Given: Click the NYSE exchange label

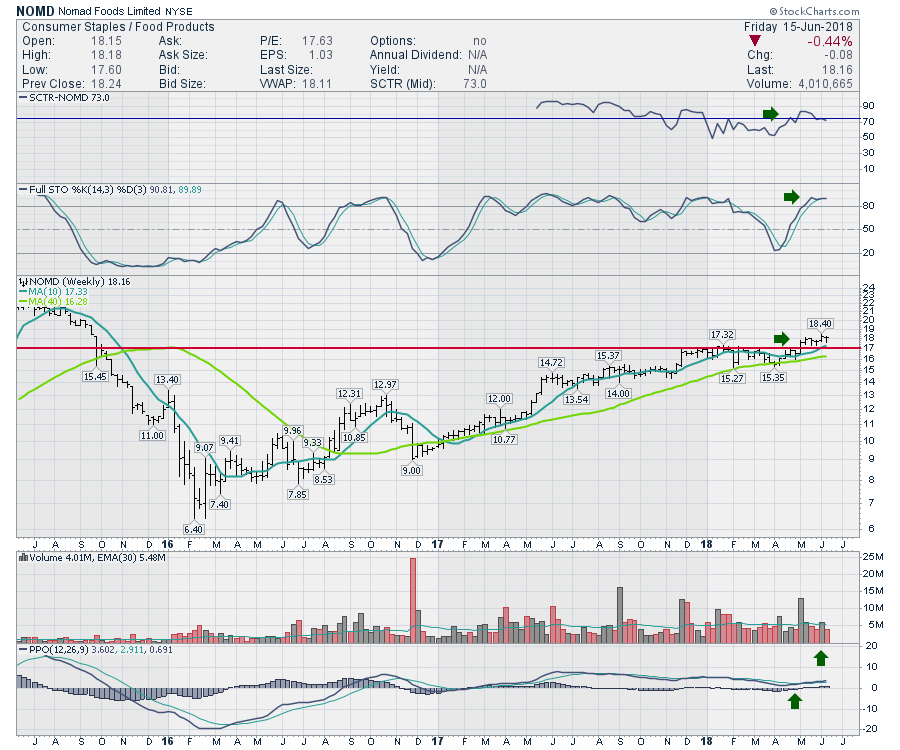Looking at the screenshot, I should coord(179,11).
